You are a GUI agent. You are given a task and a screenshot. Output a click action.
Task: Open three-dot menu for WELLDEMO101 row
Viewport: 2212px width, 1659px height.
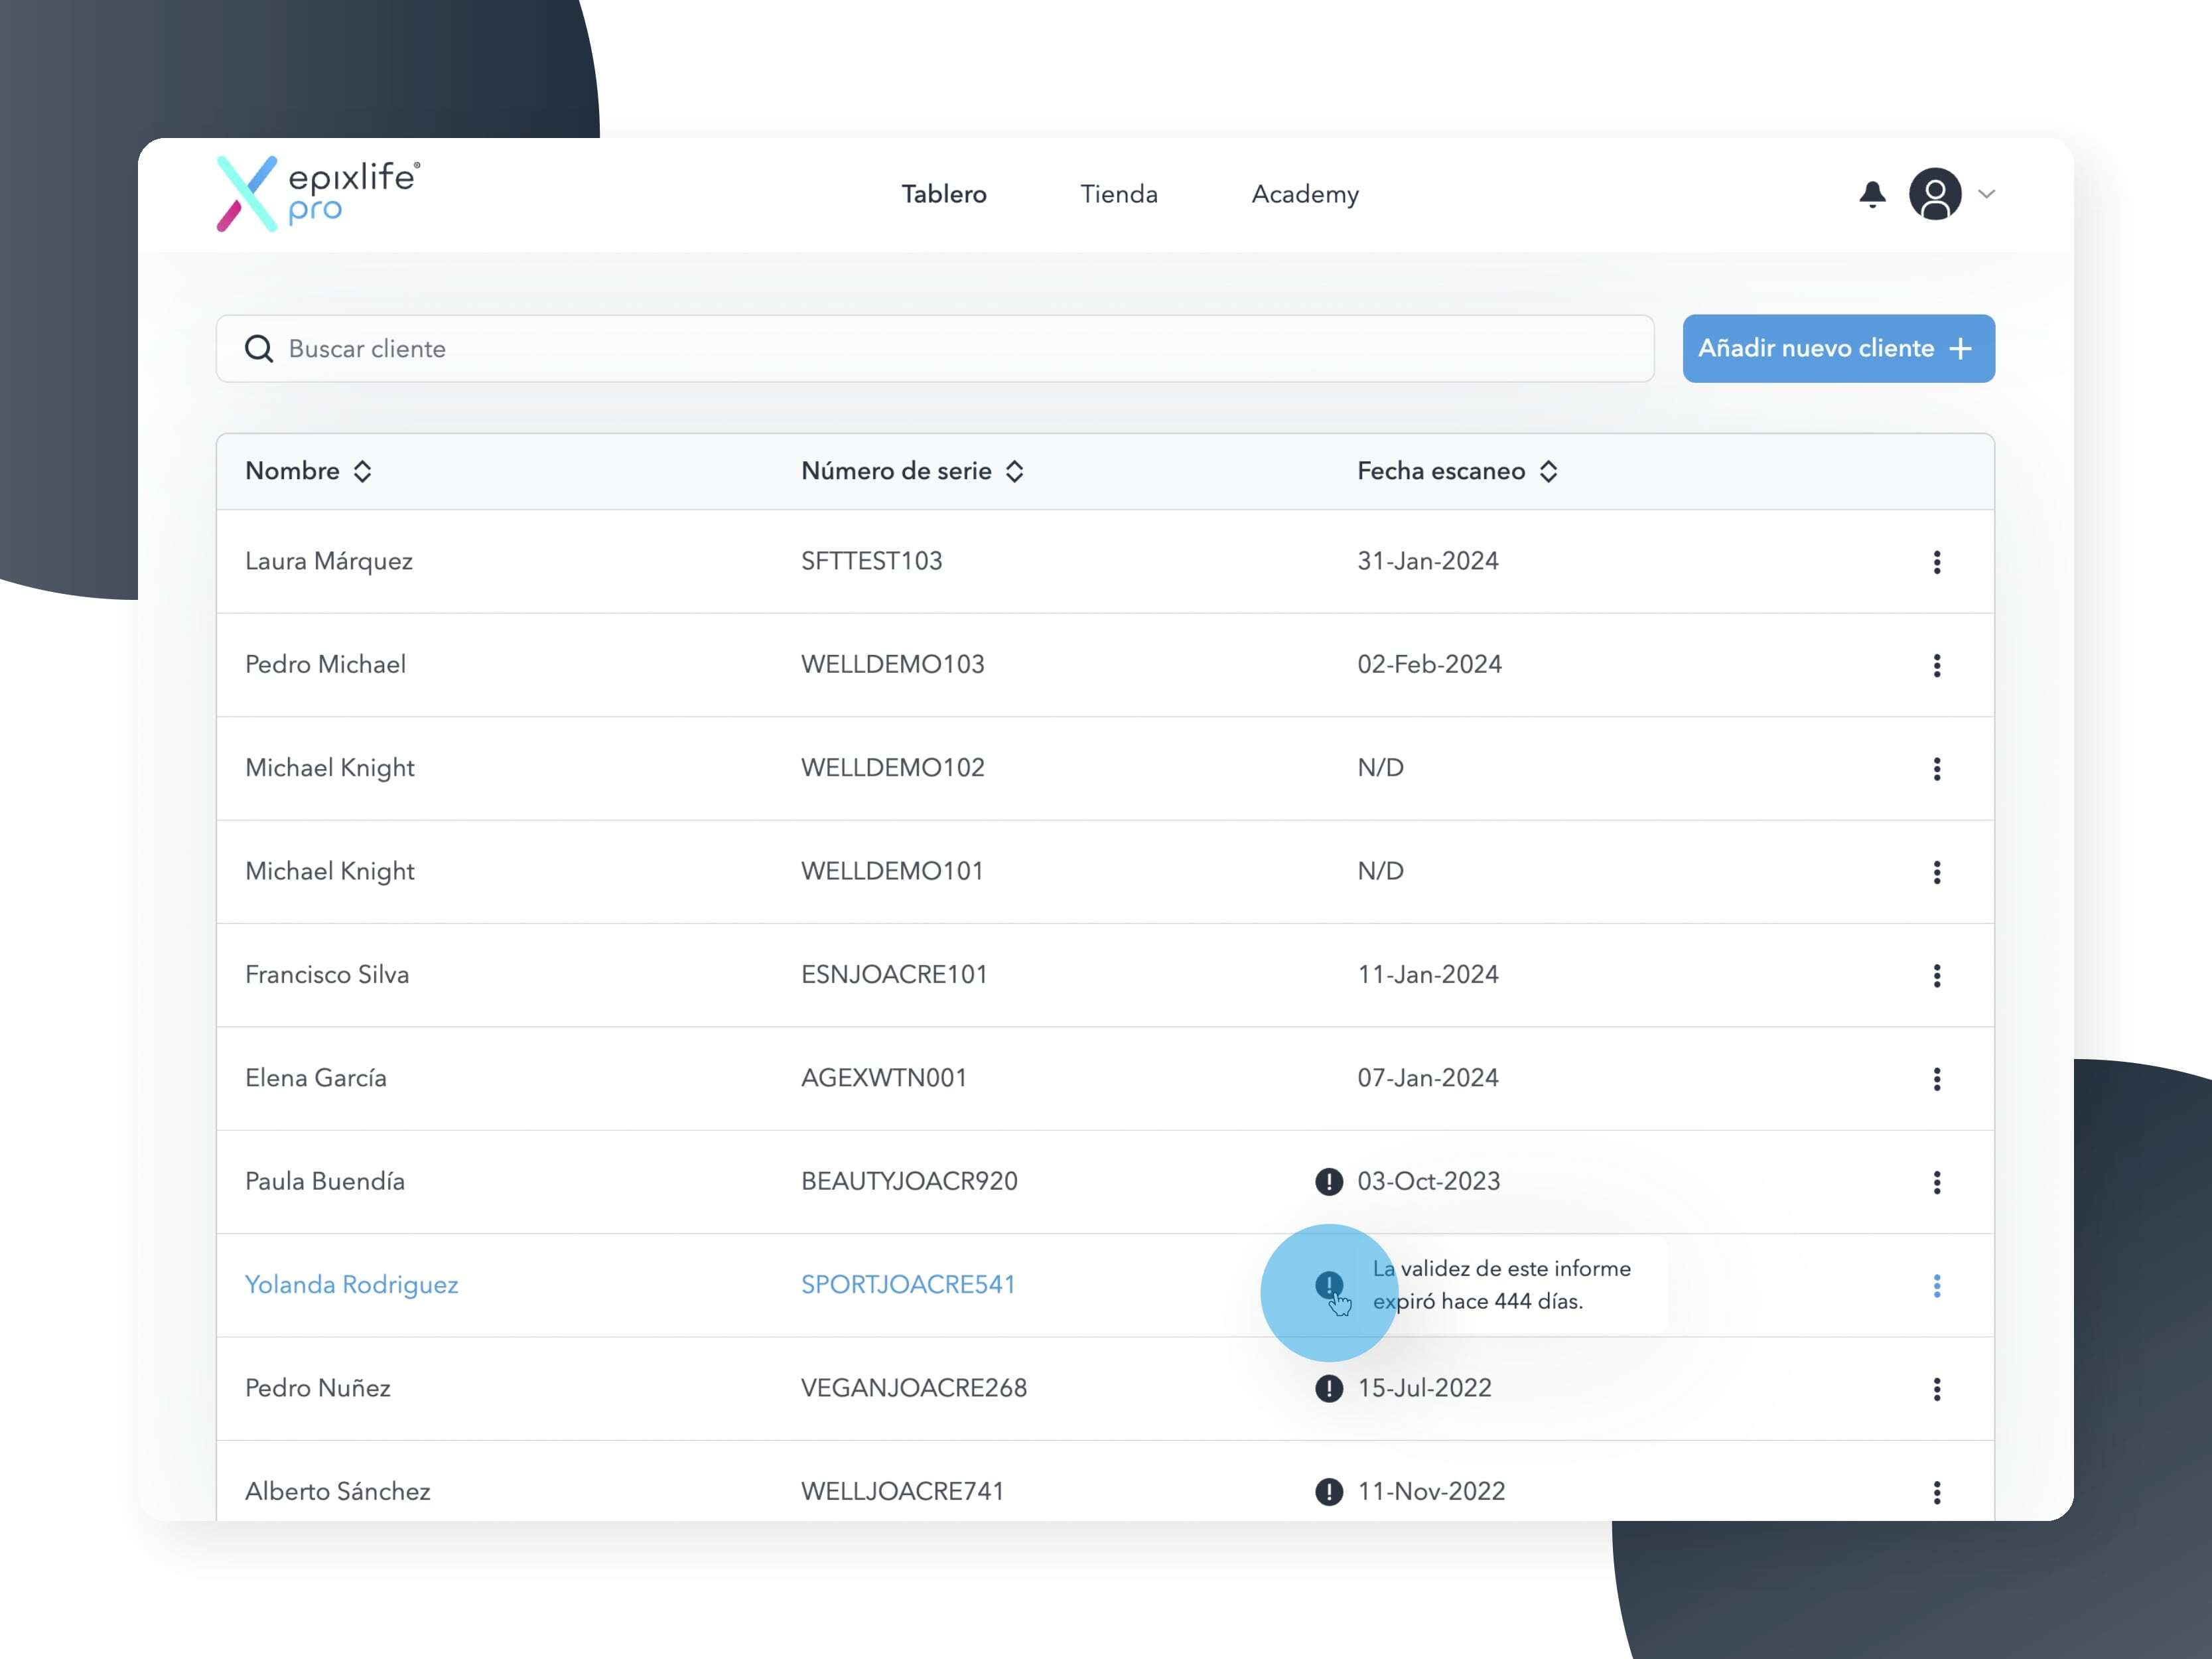tap(1937, 872)
